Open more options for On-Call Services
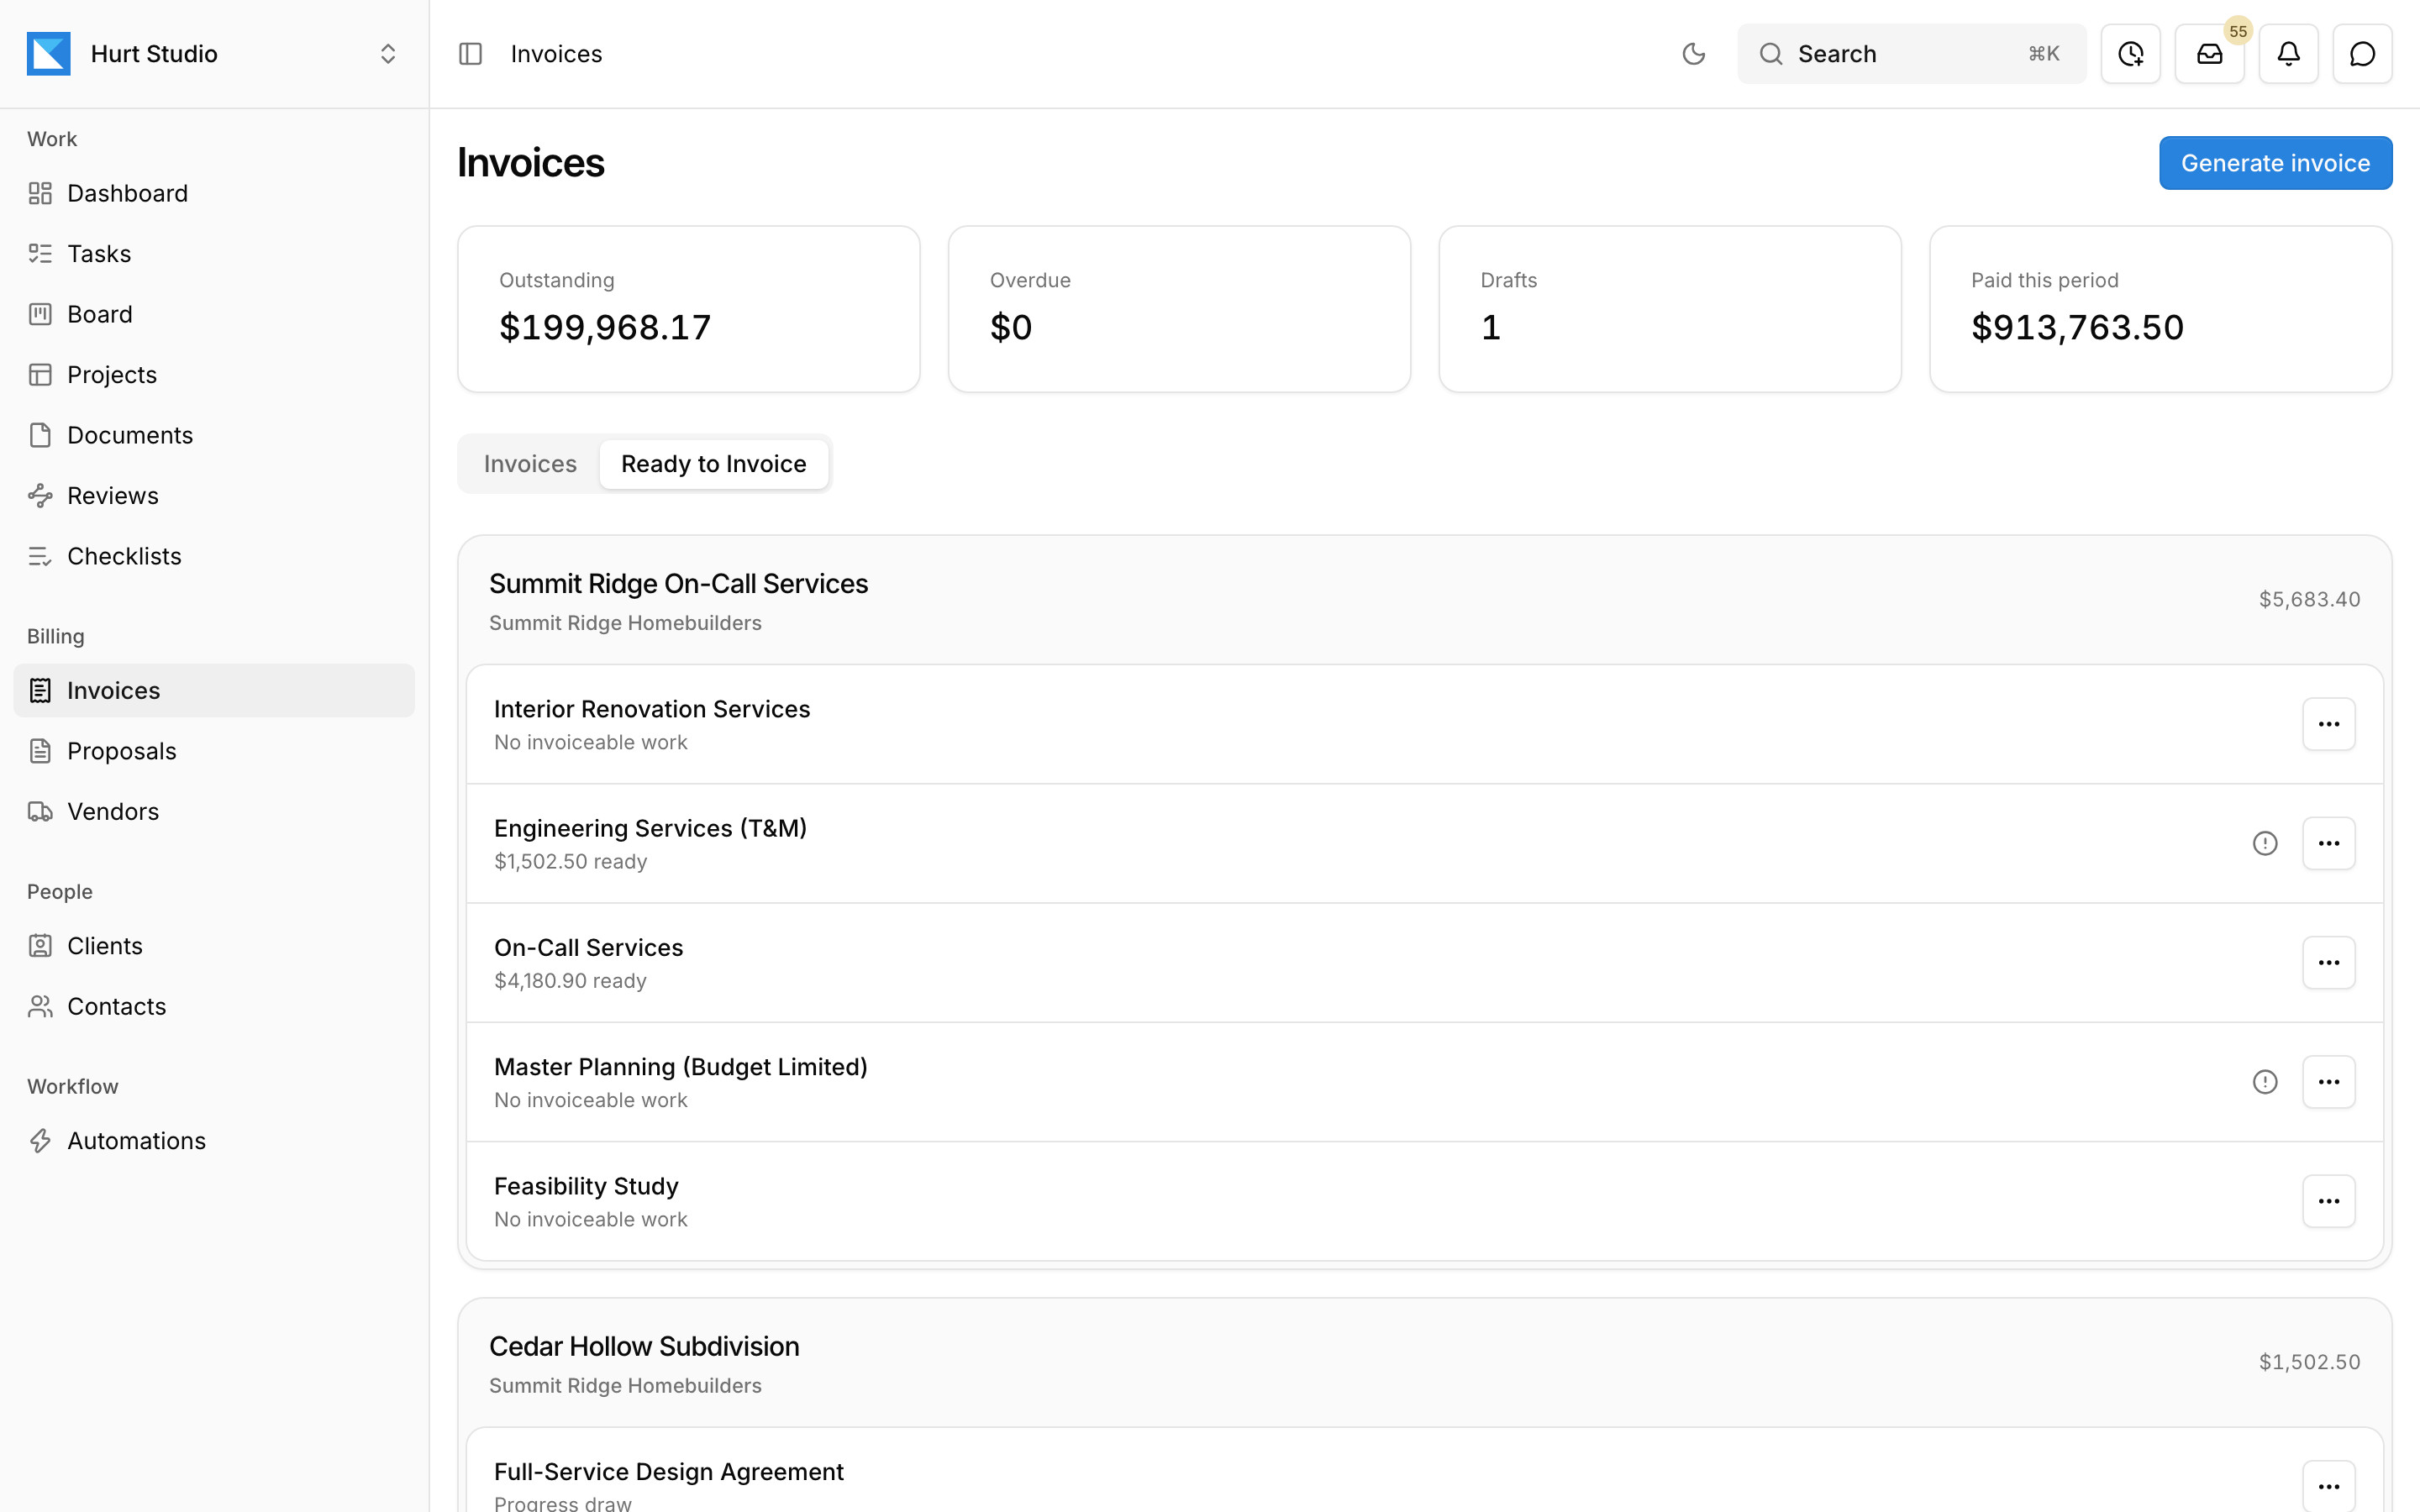This screenshot has width=2420, height=1512. coord(2328,962)
